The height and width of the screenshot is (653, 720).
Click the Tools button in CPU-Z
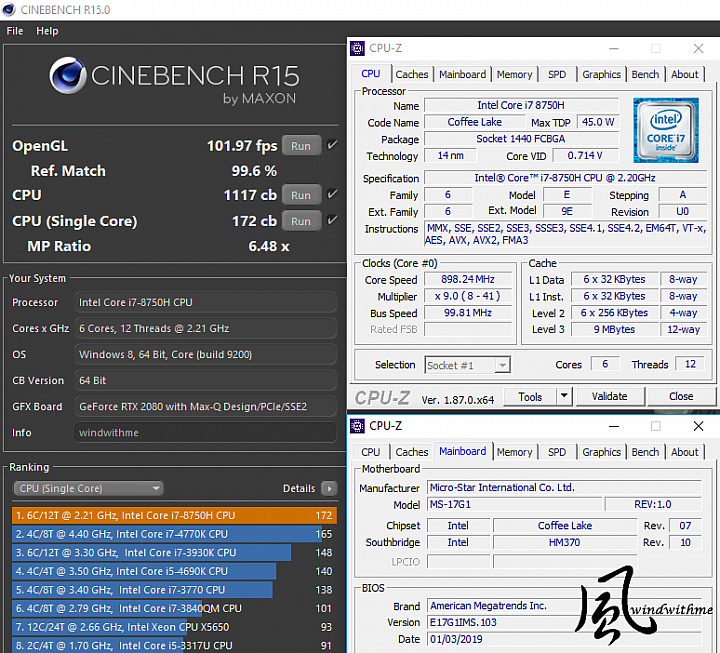click(x=530, y=396)
